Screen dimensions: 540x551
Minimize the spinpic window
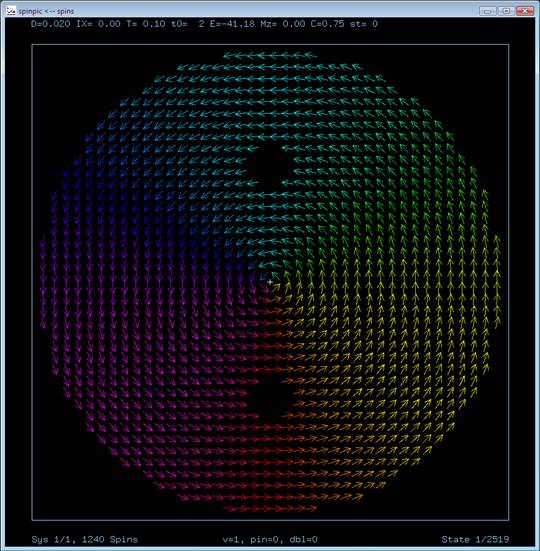[x=488, y=11]
